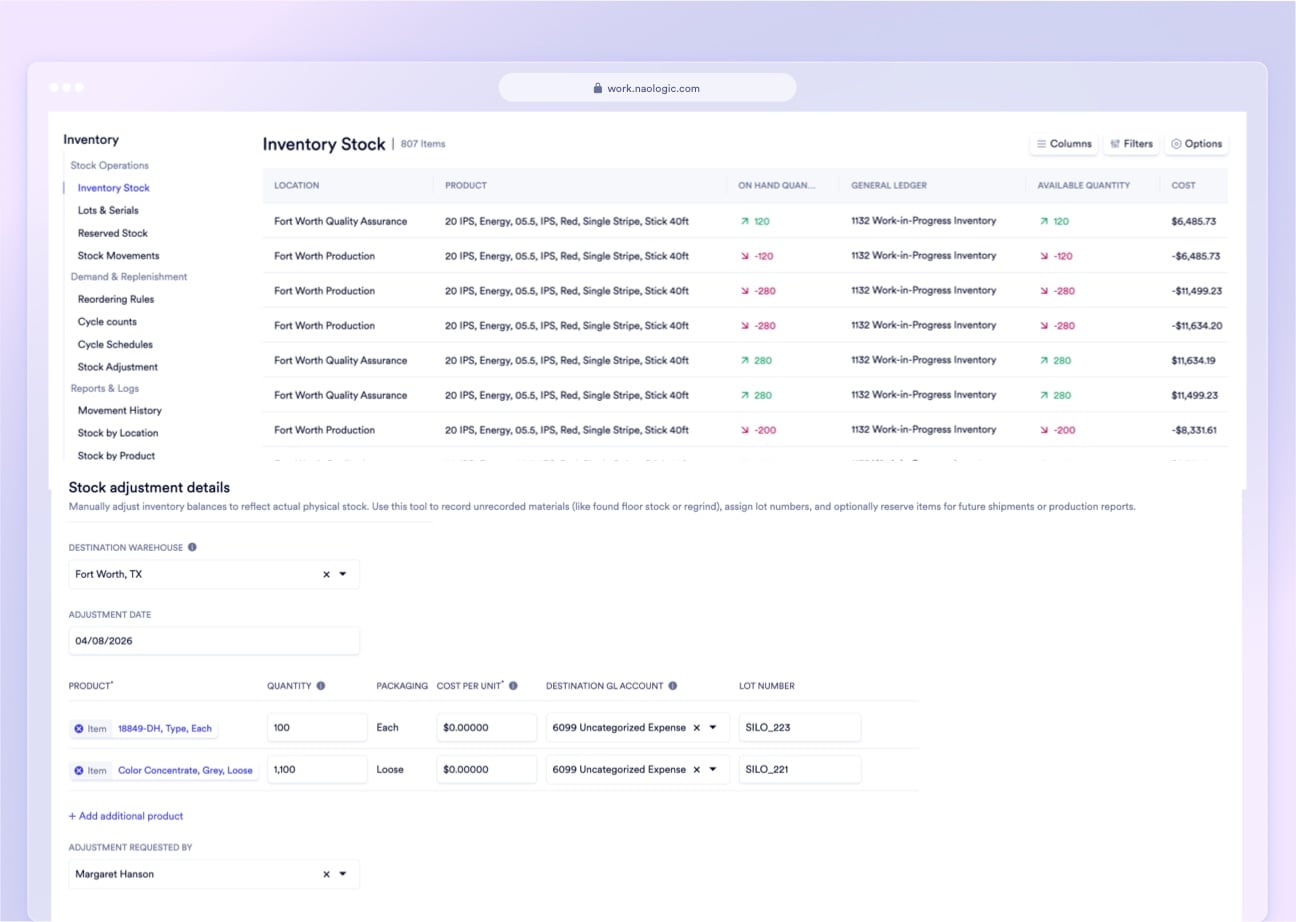Viewport: 1296px width, 922px height.
Task: Click the info icon next to Cost Per Unit
Action: click(512, 686)
